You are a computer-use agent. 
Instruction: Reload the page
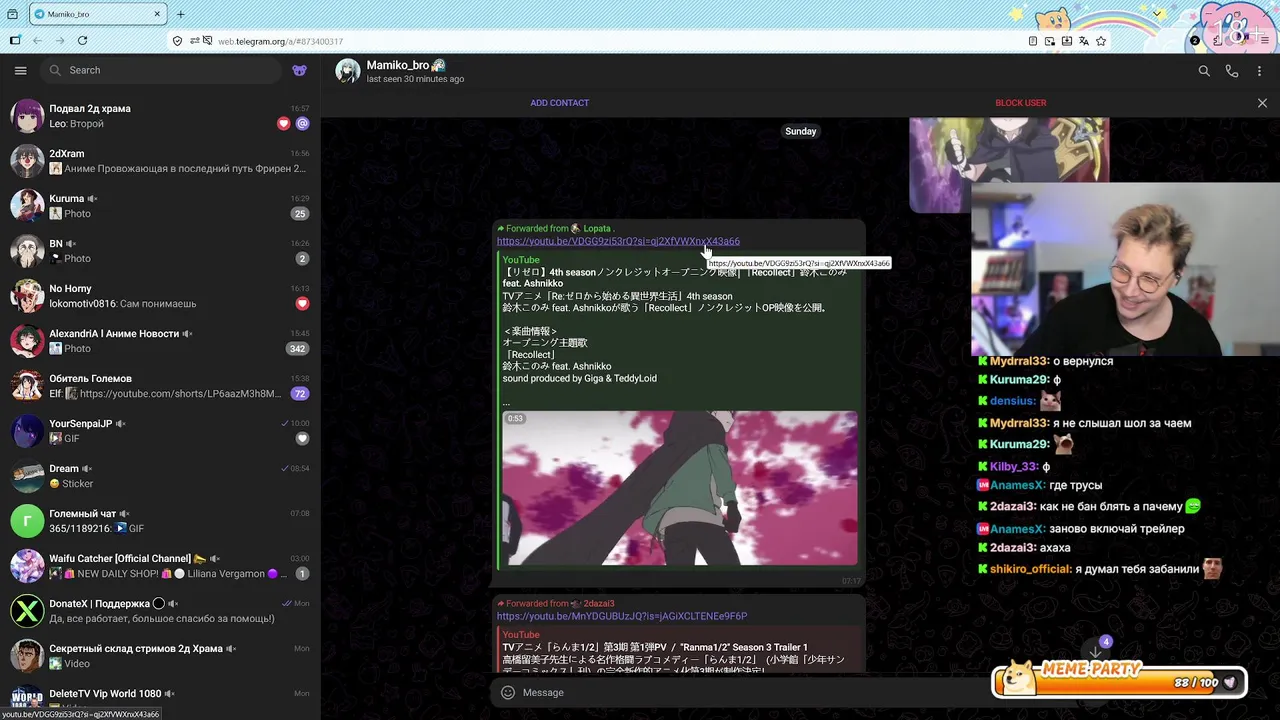[x=82, y=41]
